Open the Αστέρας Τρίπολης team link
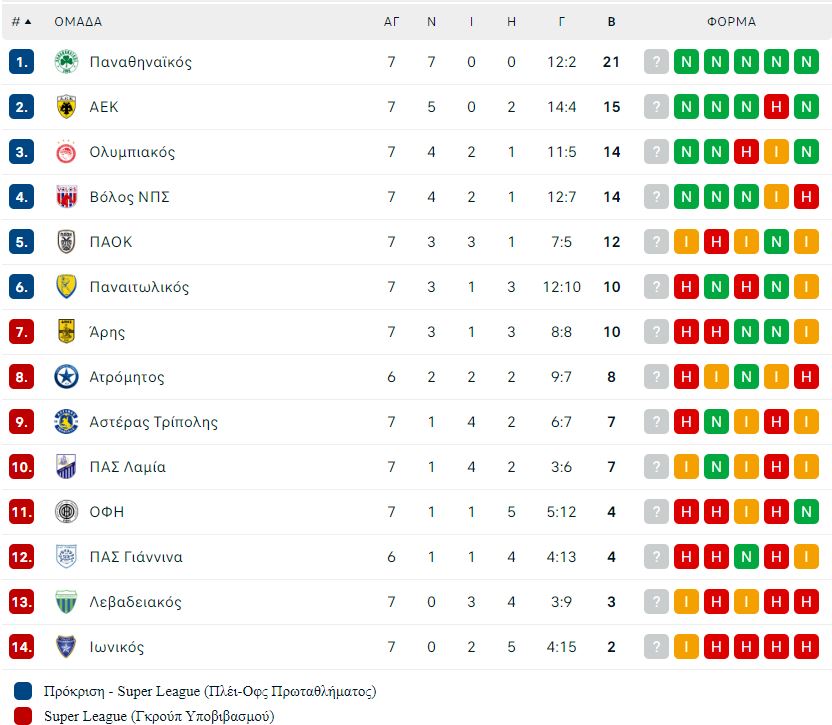Viewport: 832px width, 725px height. coord(153,422)
